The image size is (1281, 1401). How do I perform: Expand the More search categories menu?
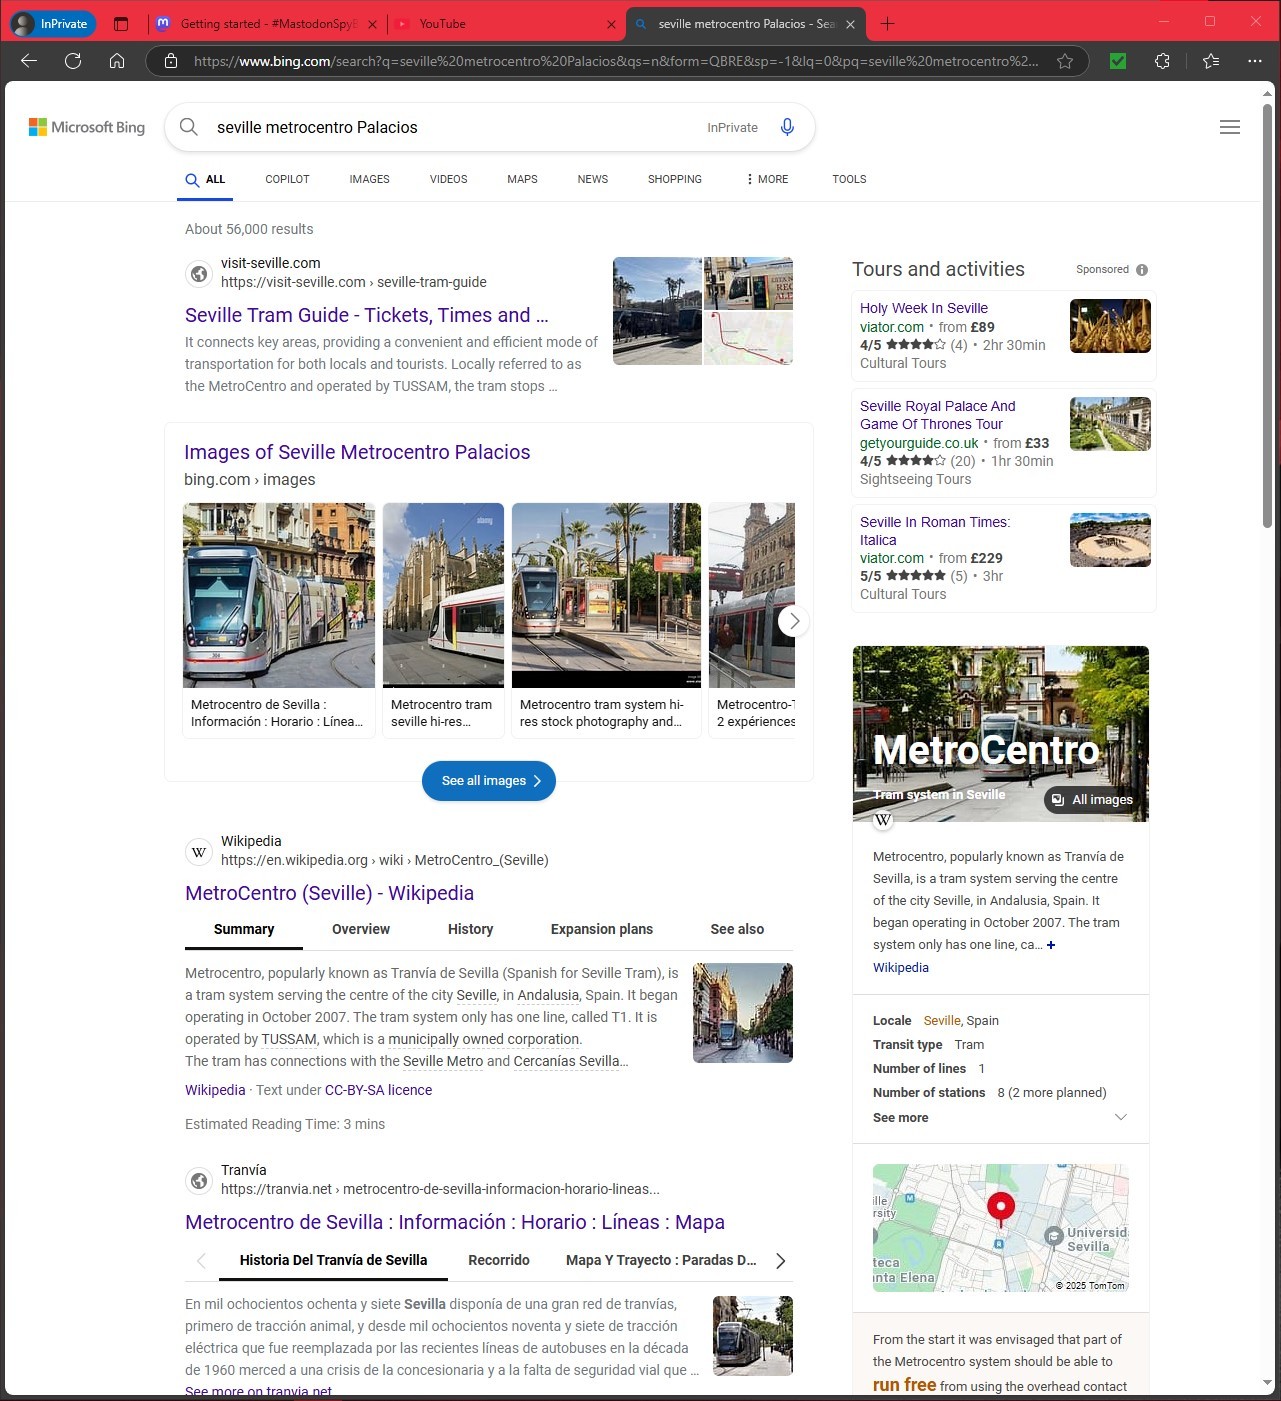click(x=767, y=179)
